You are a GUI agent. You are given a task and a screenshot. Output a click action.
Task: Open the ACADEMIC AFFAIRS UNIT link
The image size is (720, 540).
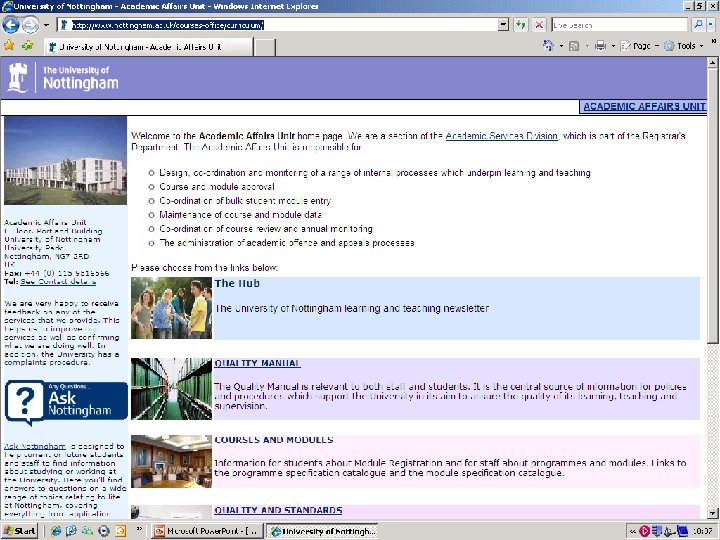pos(644,107)
